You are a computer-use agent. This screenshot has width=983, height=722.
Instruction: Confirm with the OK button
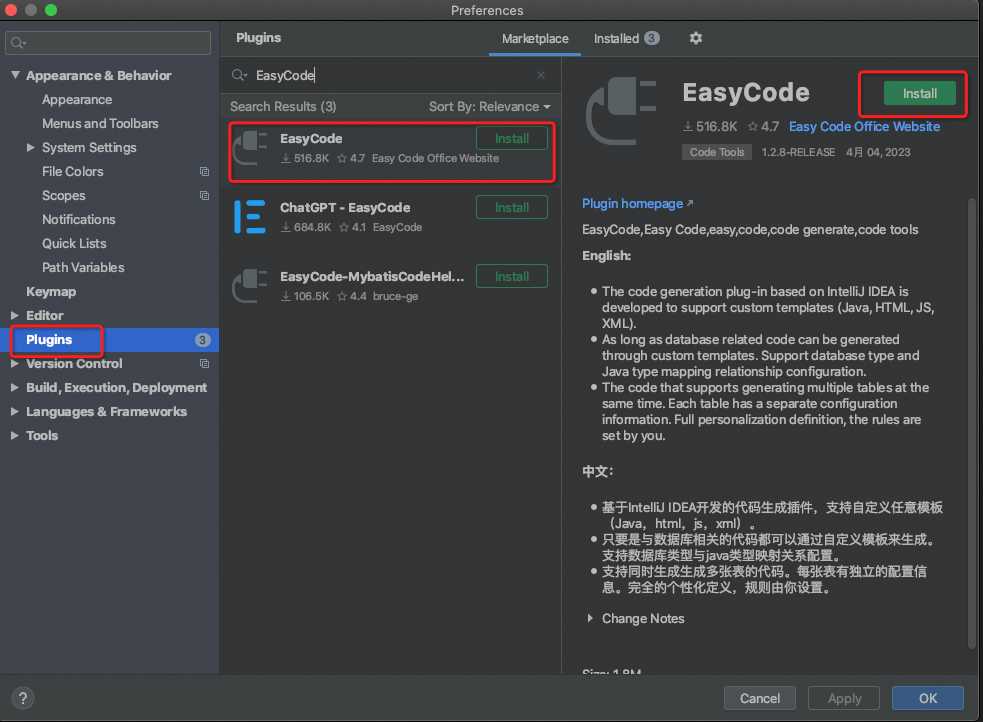point(928,698)
